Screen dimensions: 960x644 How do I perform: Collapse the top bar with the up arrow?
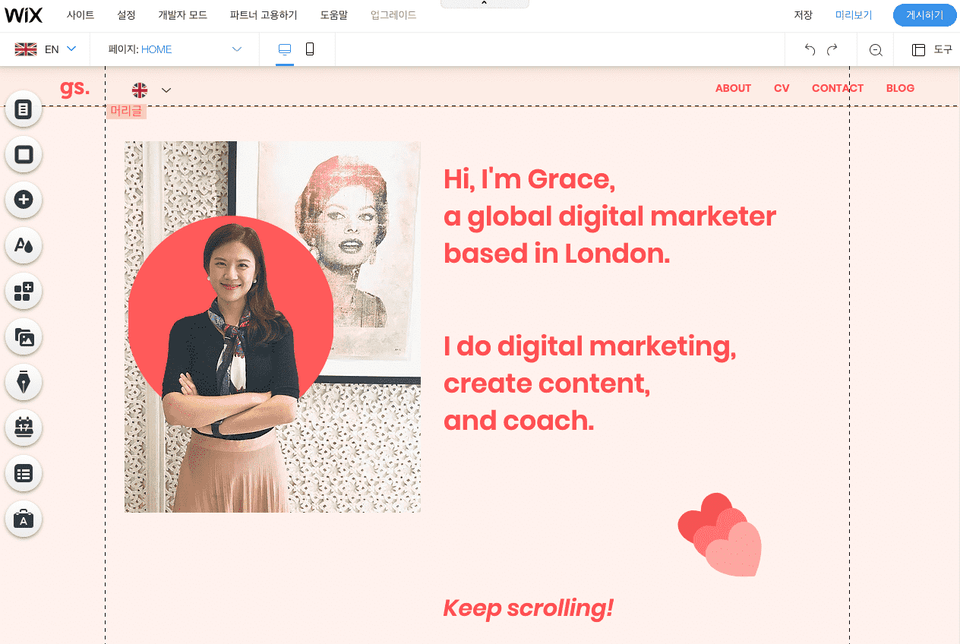[484, 4]
